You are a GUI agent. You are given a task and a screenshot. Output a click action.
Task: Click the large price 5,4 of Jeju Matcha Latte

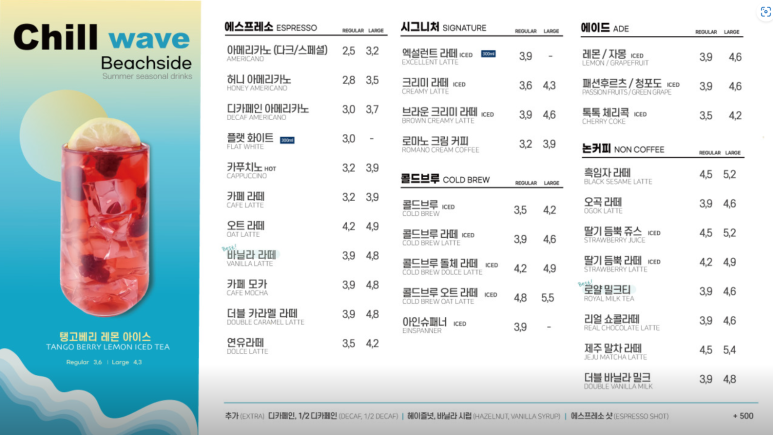pyautogui.click(x=730, y=350)
